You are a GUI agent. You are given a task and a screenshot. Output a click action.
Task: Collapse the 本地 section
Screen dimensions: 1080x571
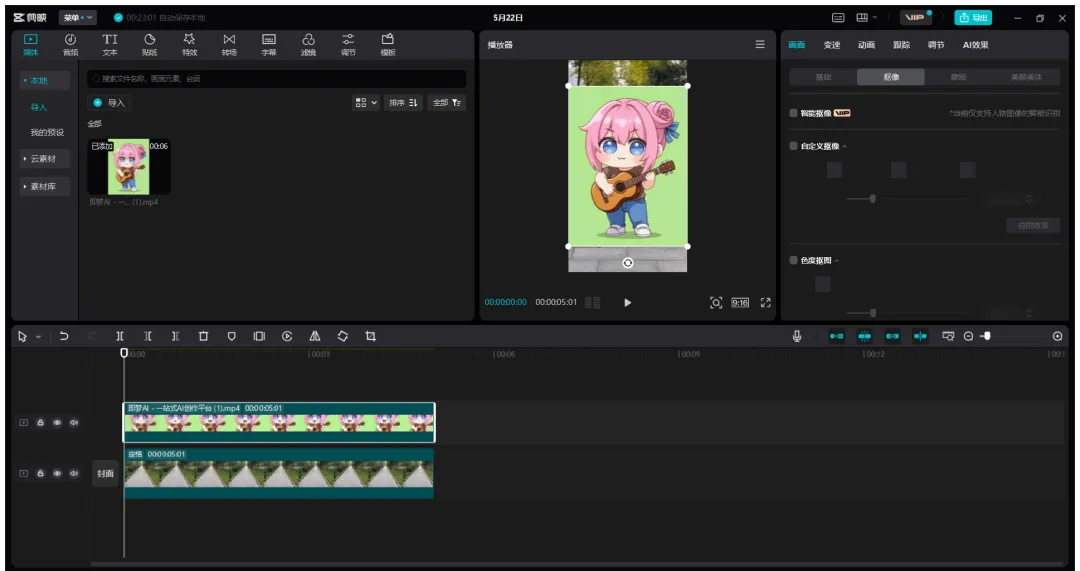point(45,81)
